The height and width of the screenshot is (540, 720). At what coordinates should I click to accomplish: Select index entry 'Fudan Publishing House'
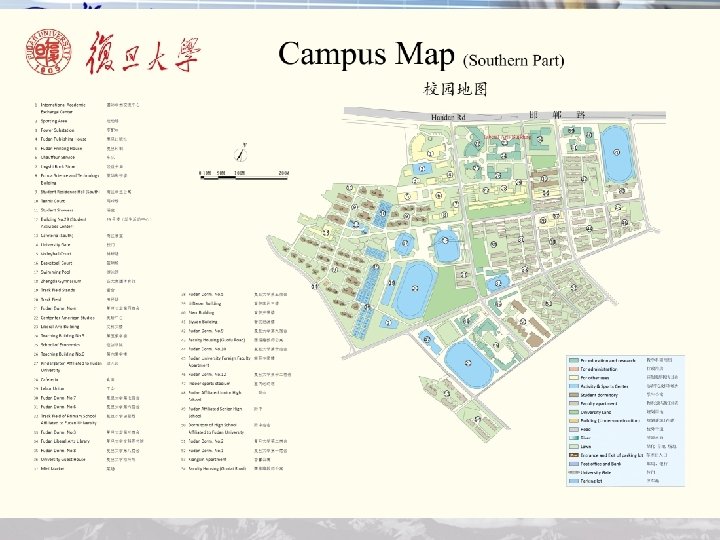click(63, 139)
